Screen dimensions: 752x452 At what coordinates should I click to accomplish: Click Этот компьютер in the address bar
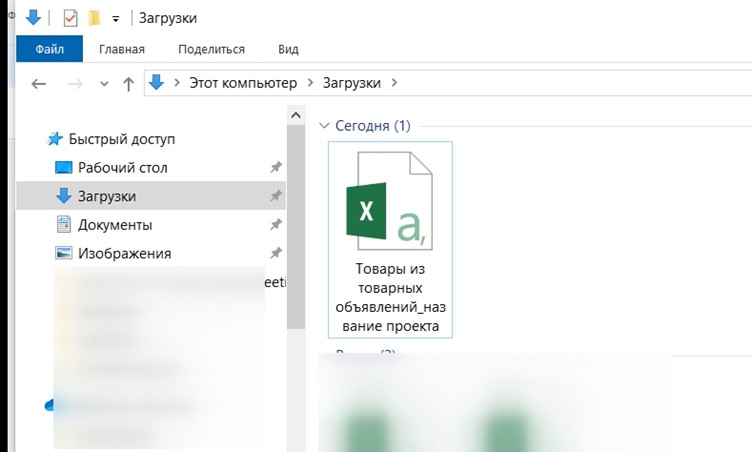click(x=244, y=83)
